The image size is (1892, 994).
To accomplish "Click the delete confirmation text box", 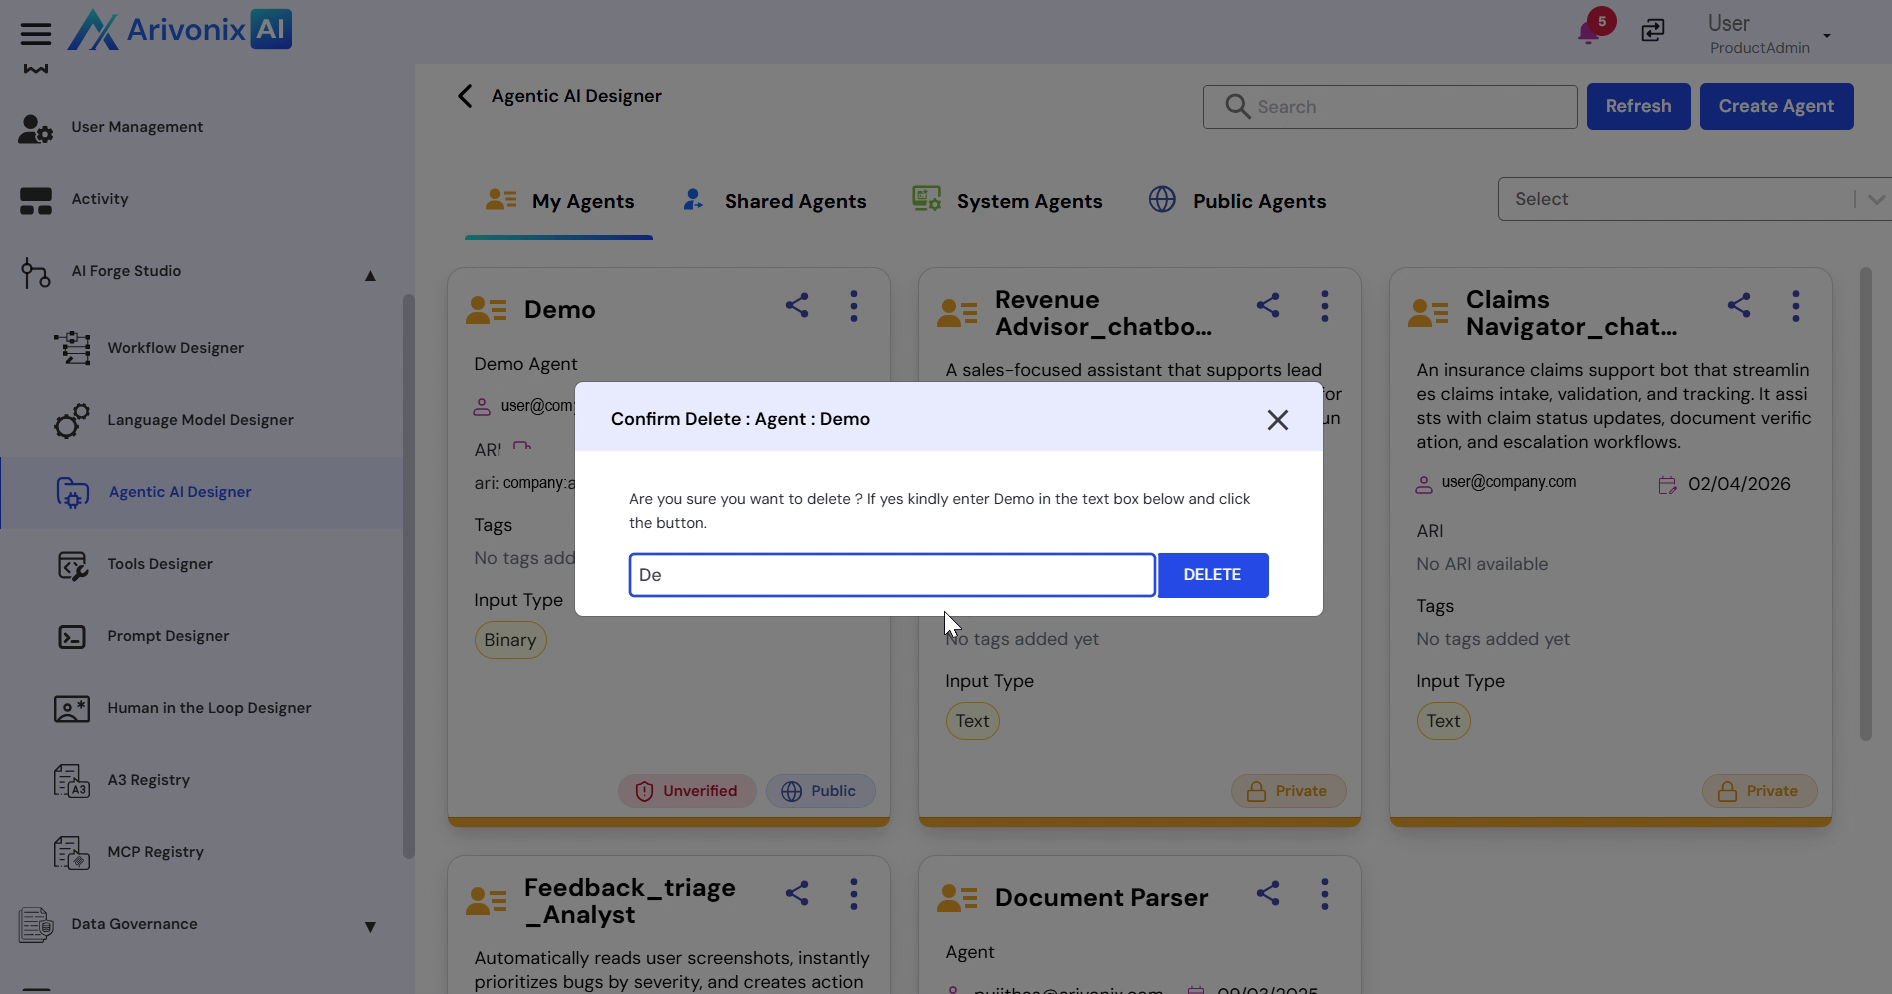I will pos(891,575).
